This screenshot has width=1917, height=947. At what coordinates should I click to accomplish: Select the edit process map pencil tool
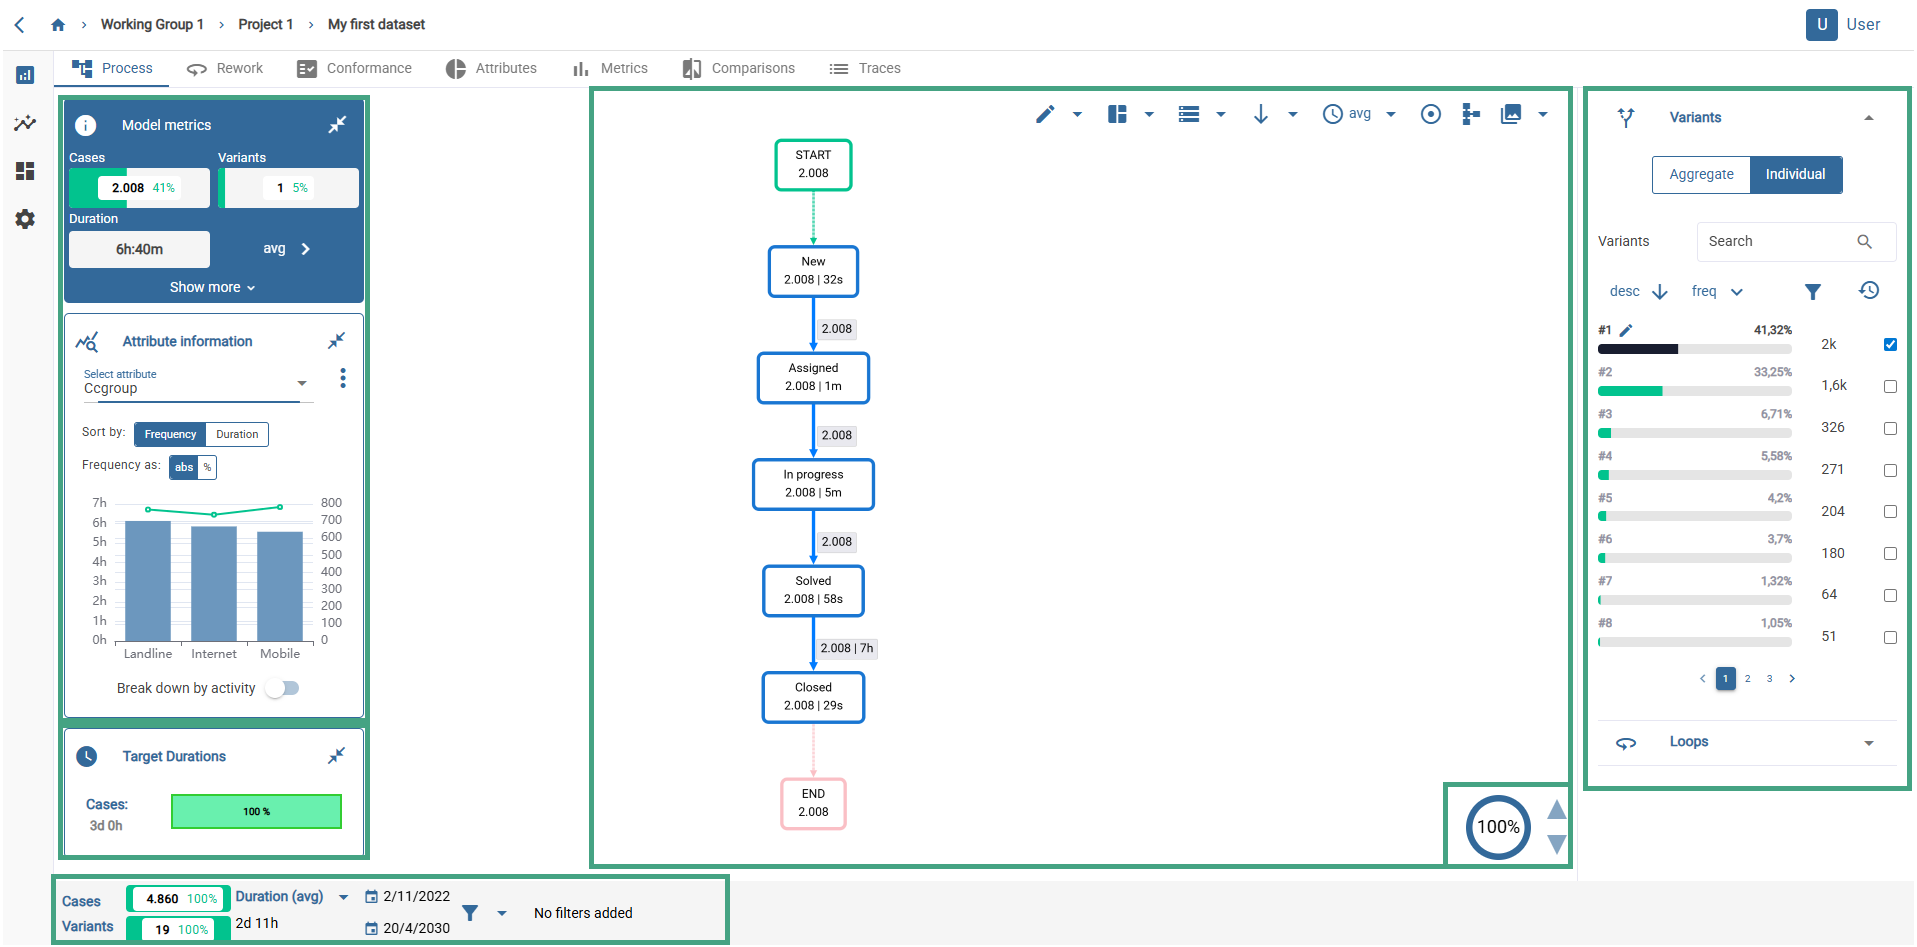tap(1044, 114)
